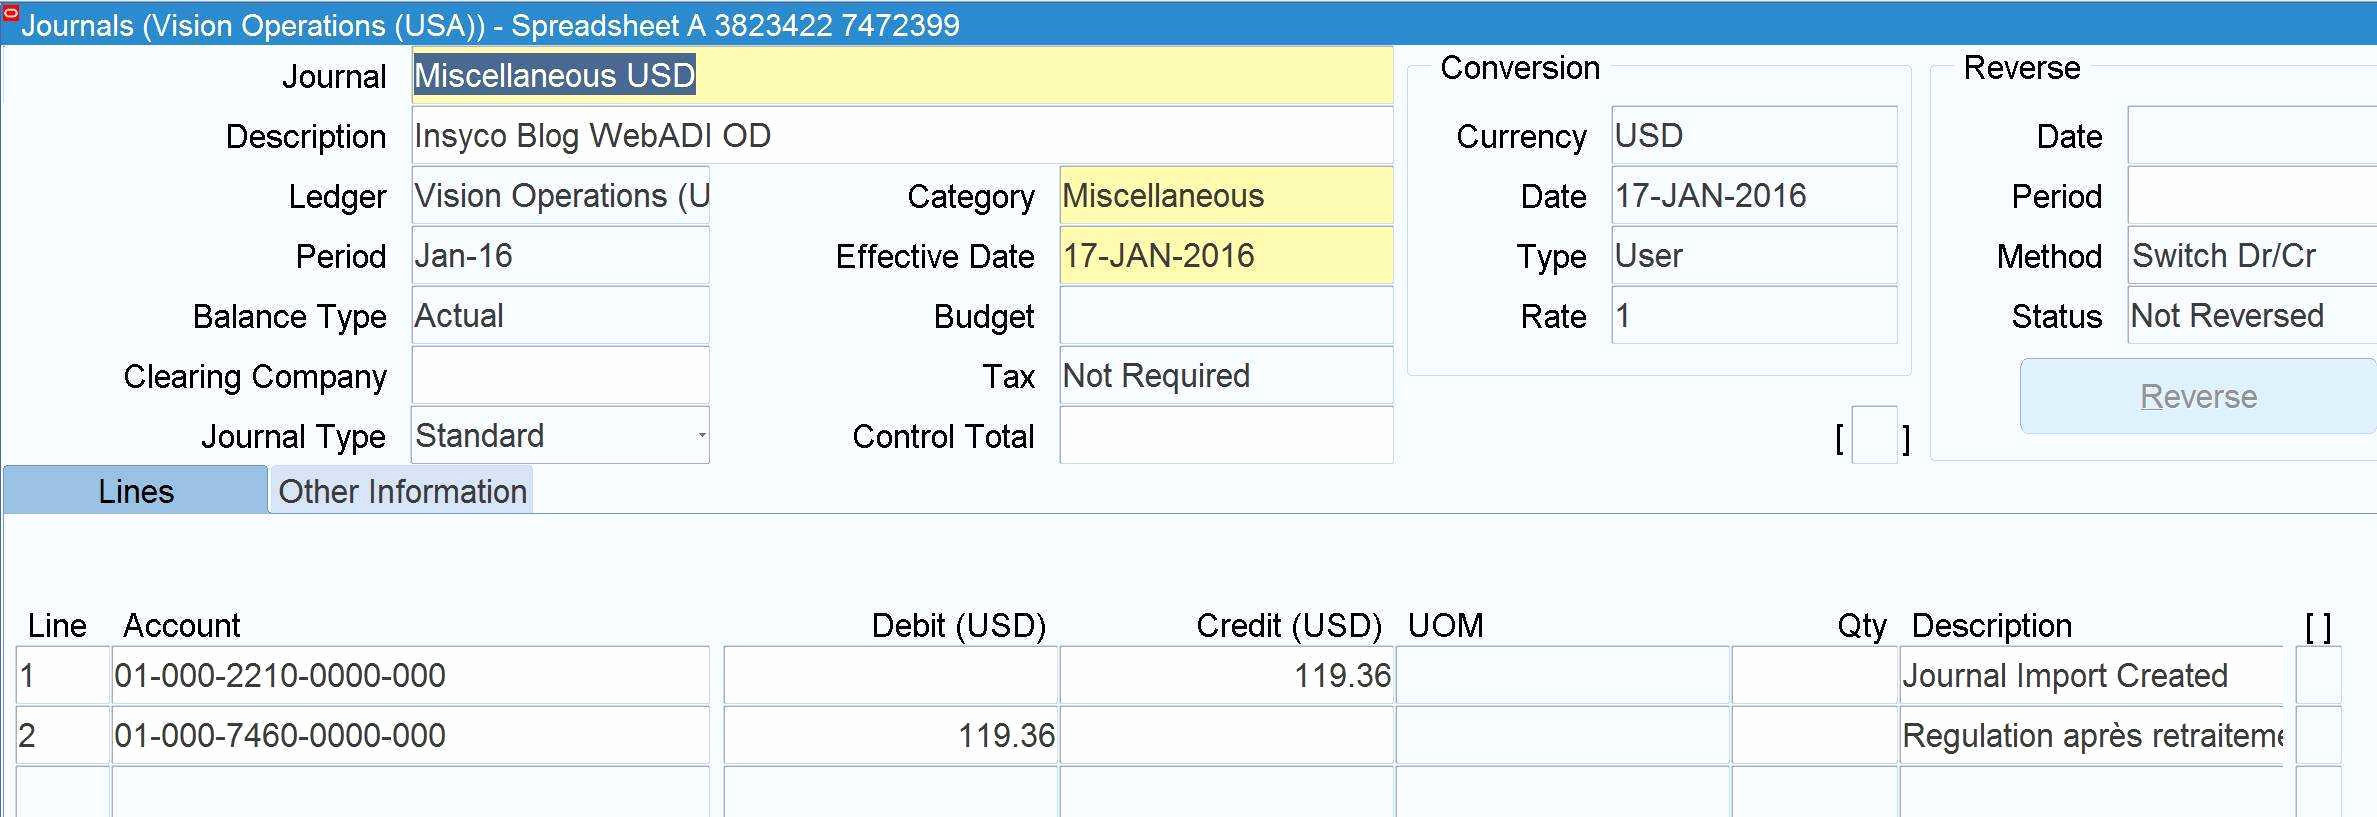Open the header descriptive flexfield box
The image size is (2377, 817).
pyautogui.click(x=1873, y=437)
